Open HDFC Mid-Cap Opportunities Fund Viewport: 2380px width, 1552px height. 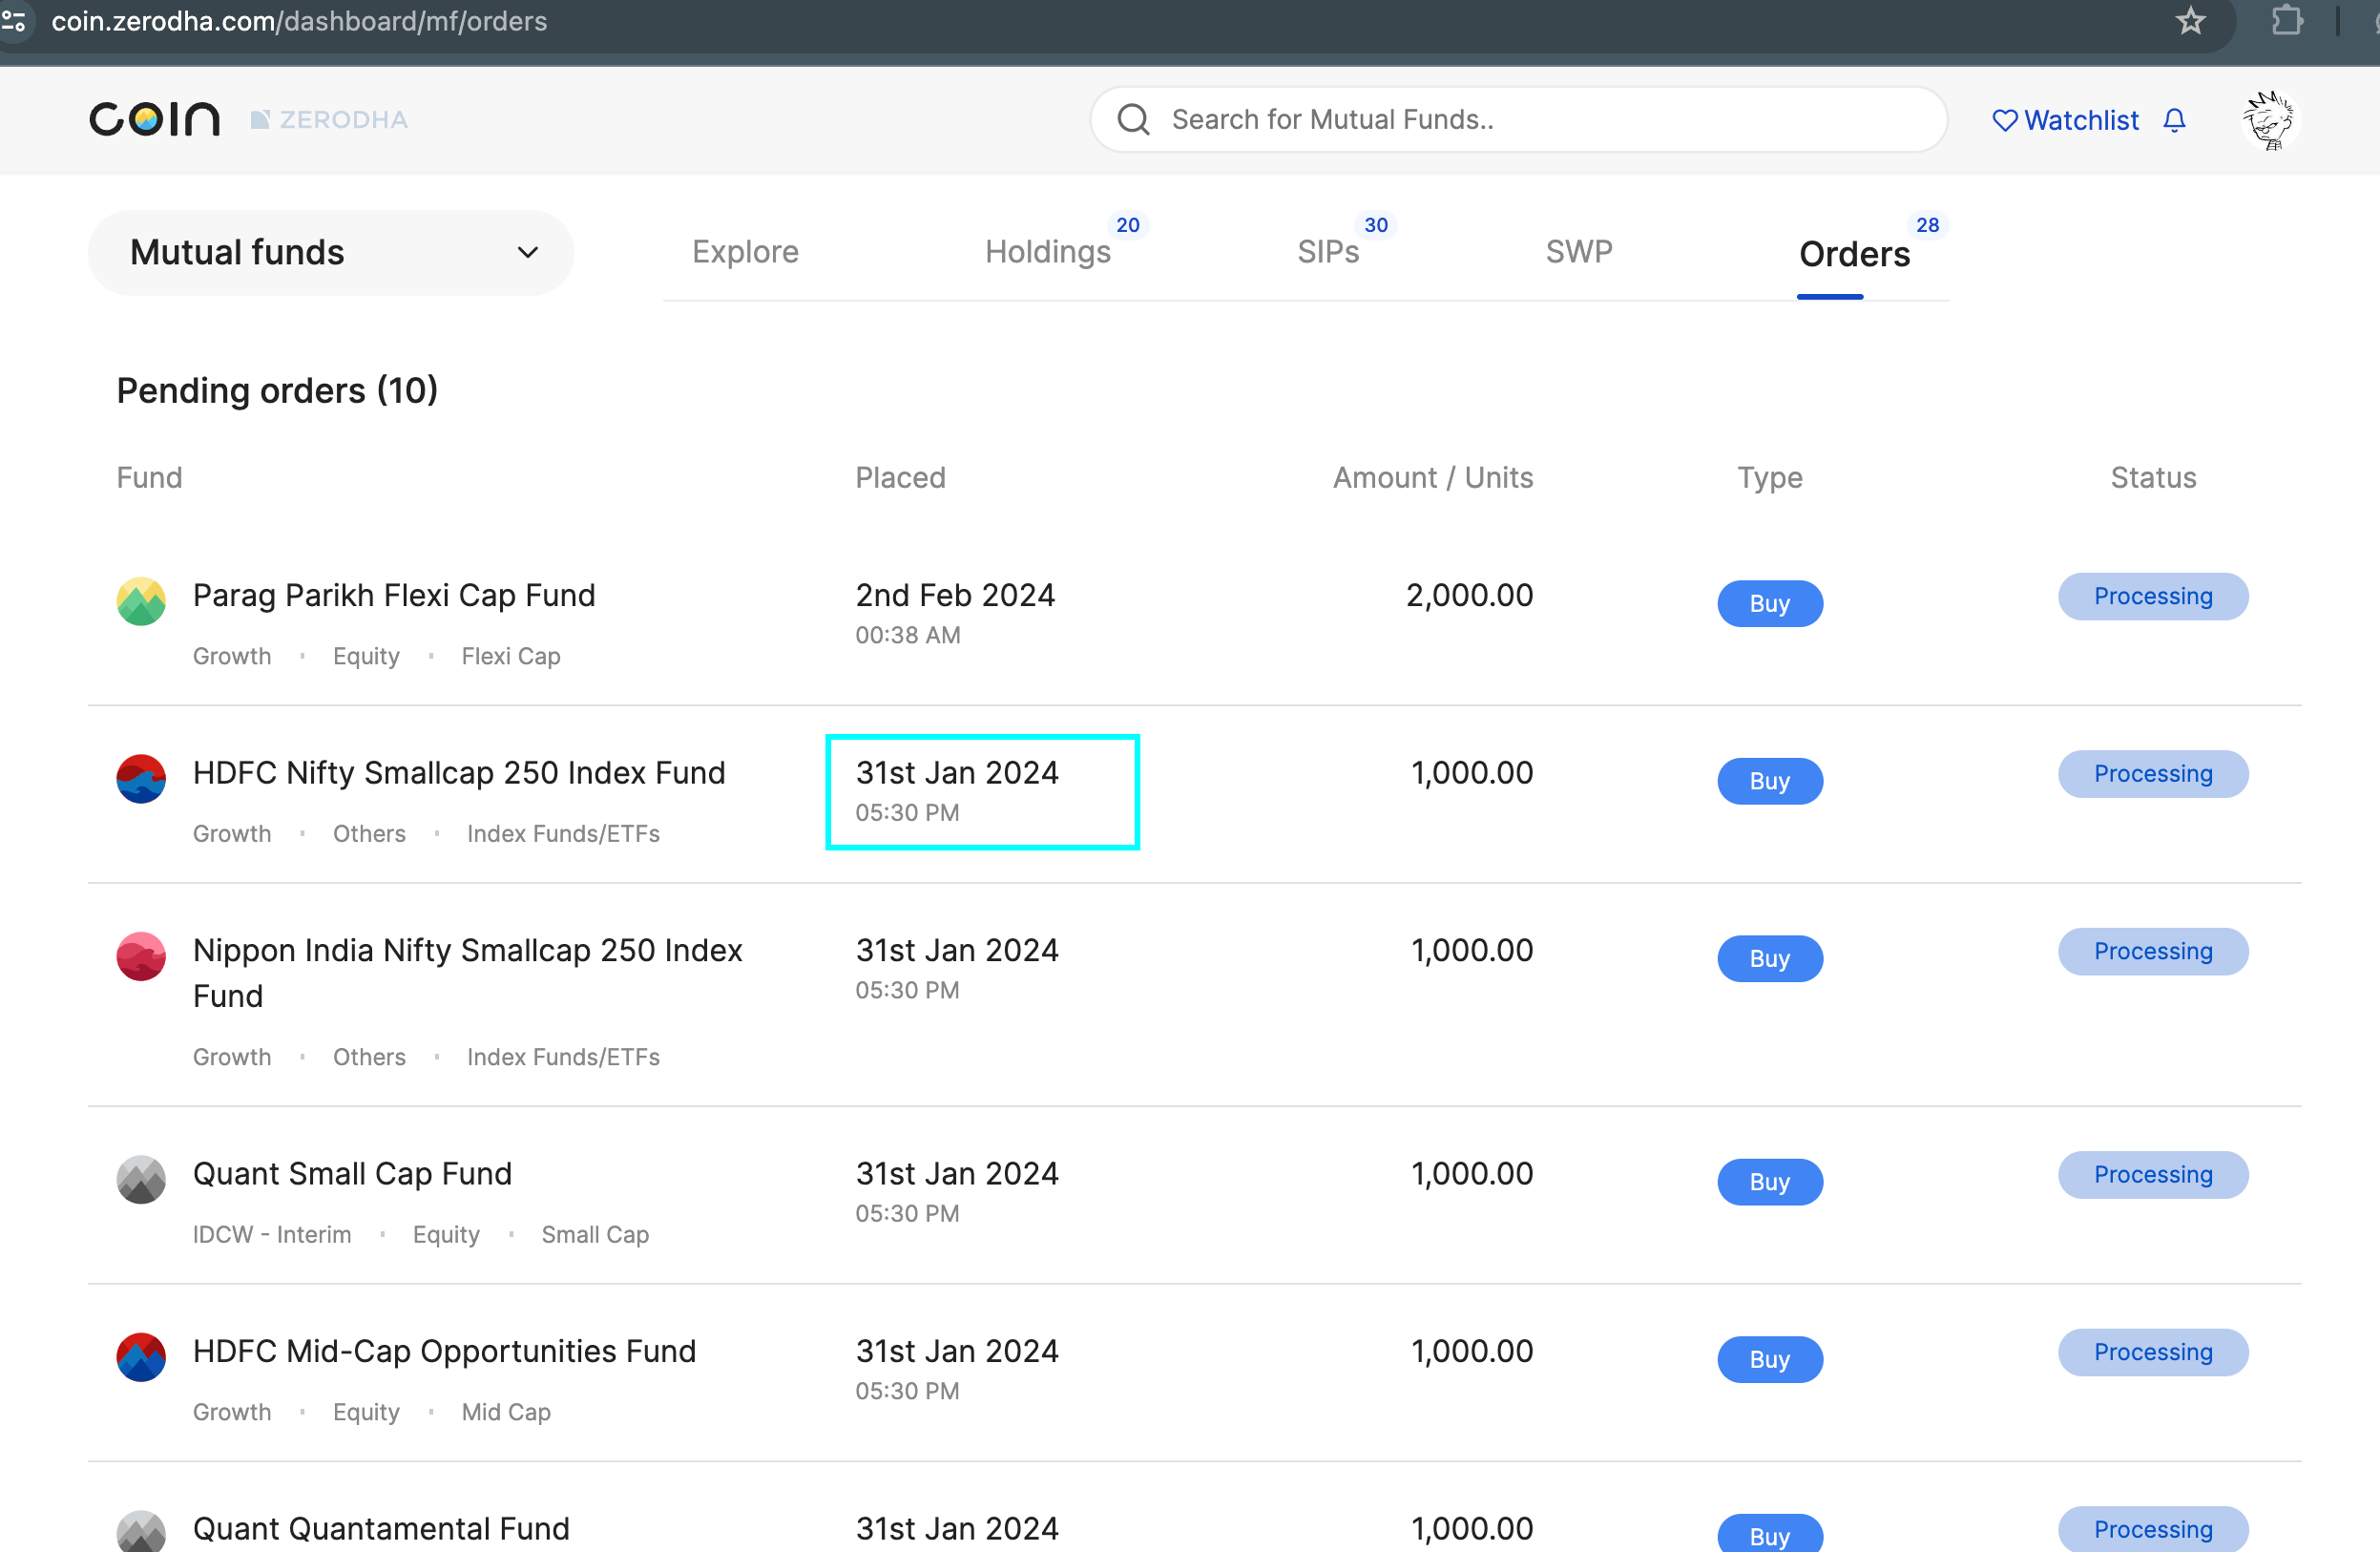pyautogui.click(x=444, y=1351)
